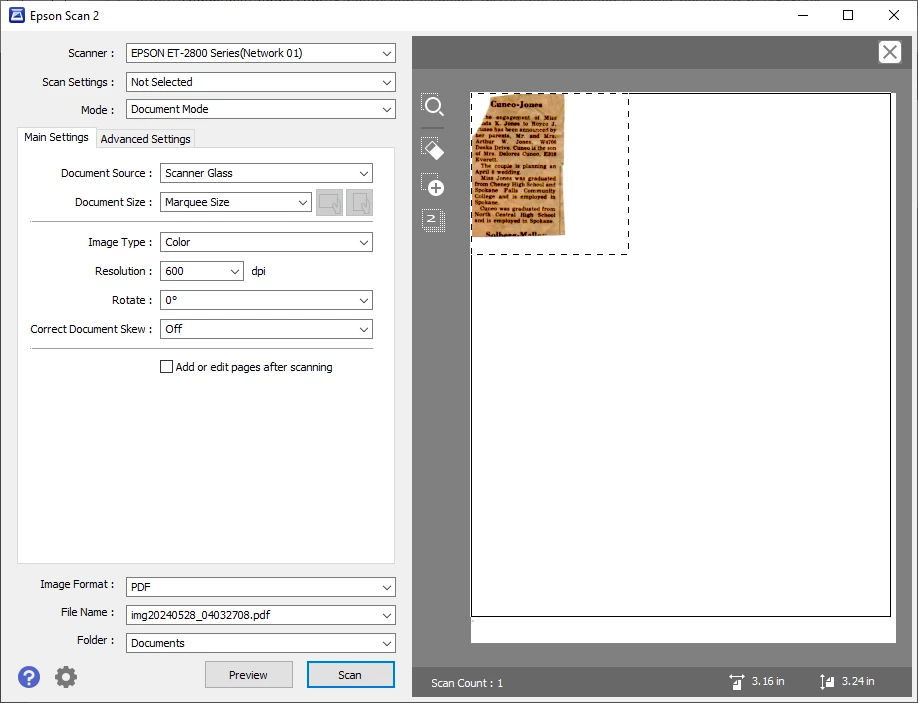The width and height of the screenshot is (918, 703).
Task: Click the landscape orientation icon beside Document Size
Action: pyautogui.click(x=330, y=203)
